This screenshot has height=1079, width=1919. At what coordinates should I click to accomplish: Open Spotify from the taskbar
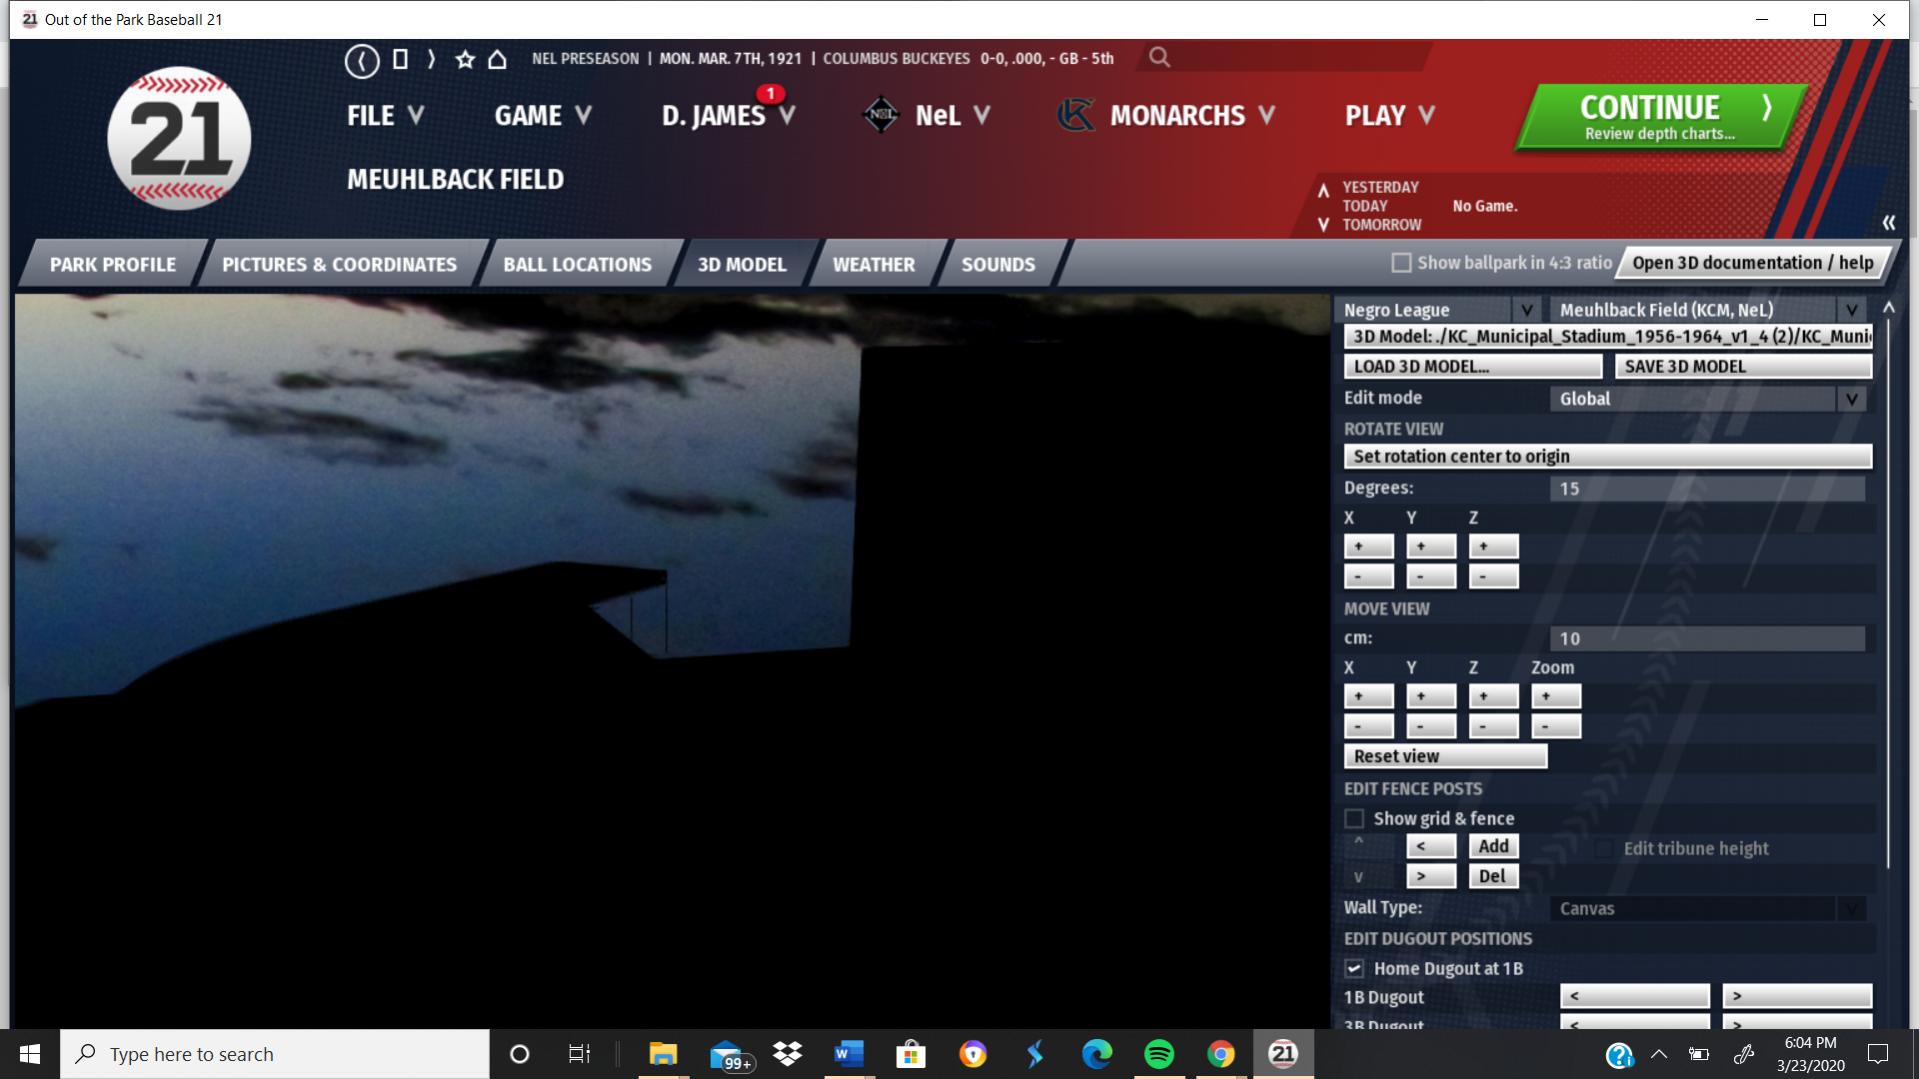click(1159, 1054)
